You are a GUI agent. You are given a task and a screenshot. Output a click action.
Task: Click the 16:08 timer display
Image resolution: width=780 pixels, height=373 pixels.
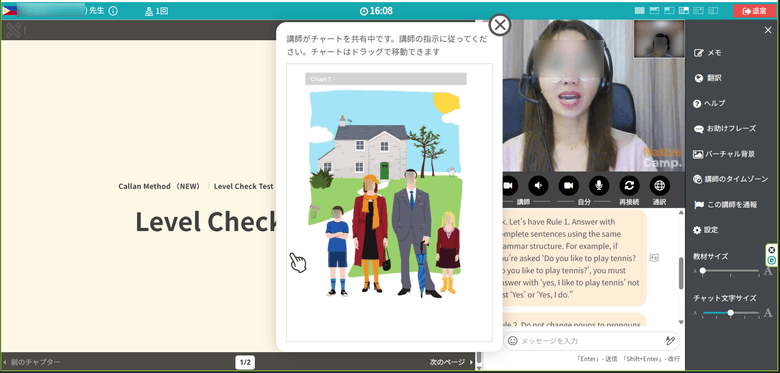[376, 11]
